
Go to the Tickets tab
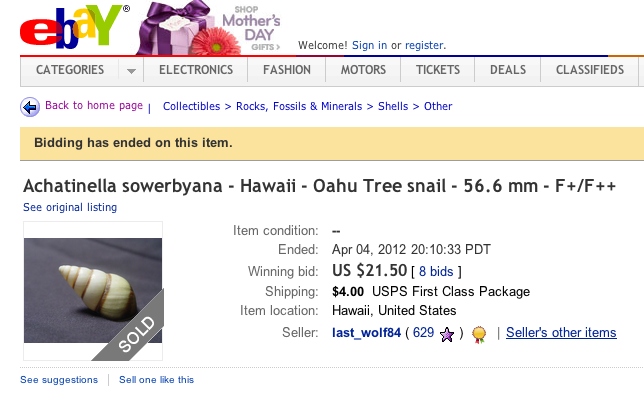pos(438,70)
